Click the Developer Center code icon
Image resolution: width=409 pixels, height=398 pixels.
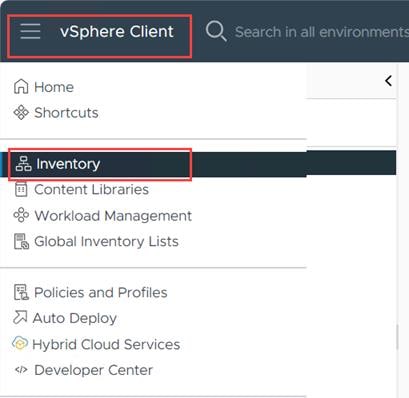[x=21, y=370]
